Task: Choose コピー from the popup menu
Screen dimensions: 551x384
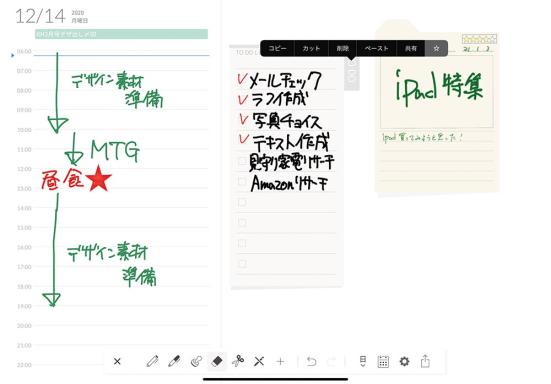Action: (x=278, y=48)
